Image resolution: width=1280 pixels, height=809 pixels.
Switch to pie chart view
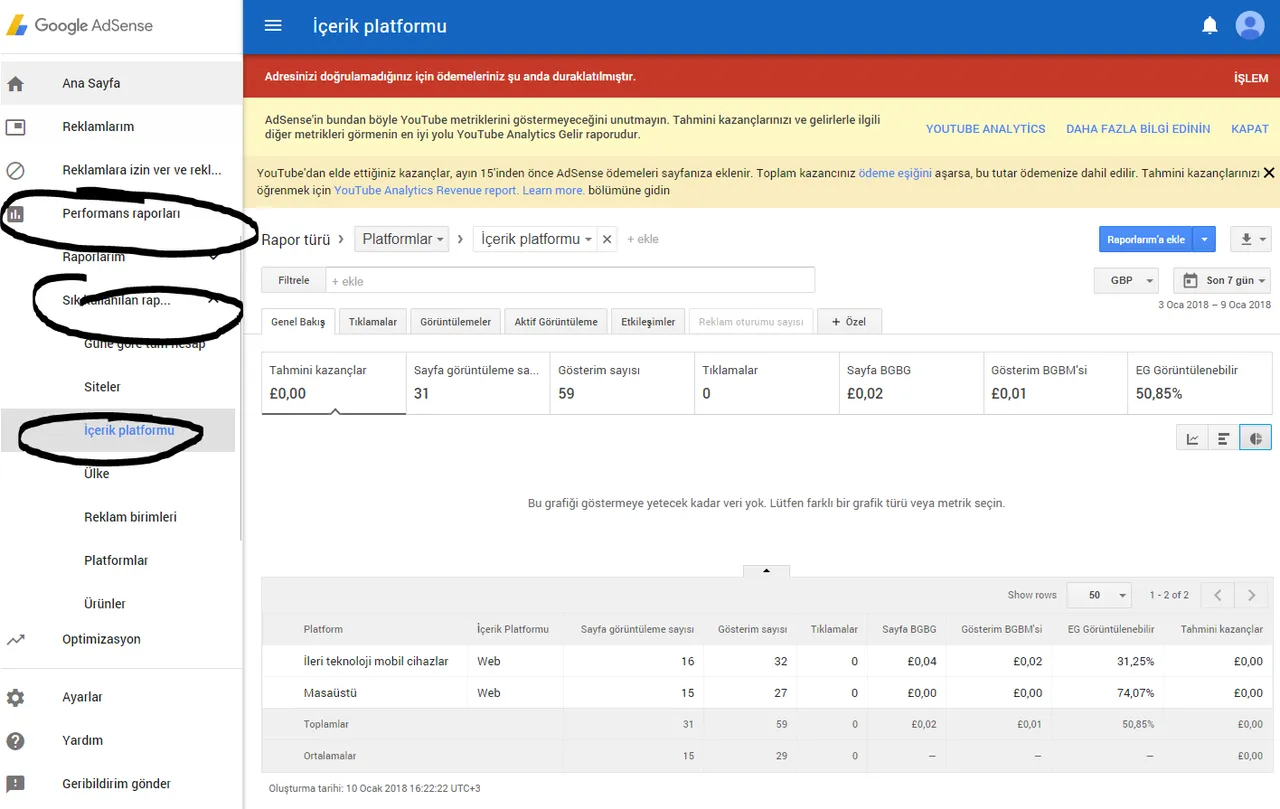click(1256, 438)
